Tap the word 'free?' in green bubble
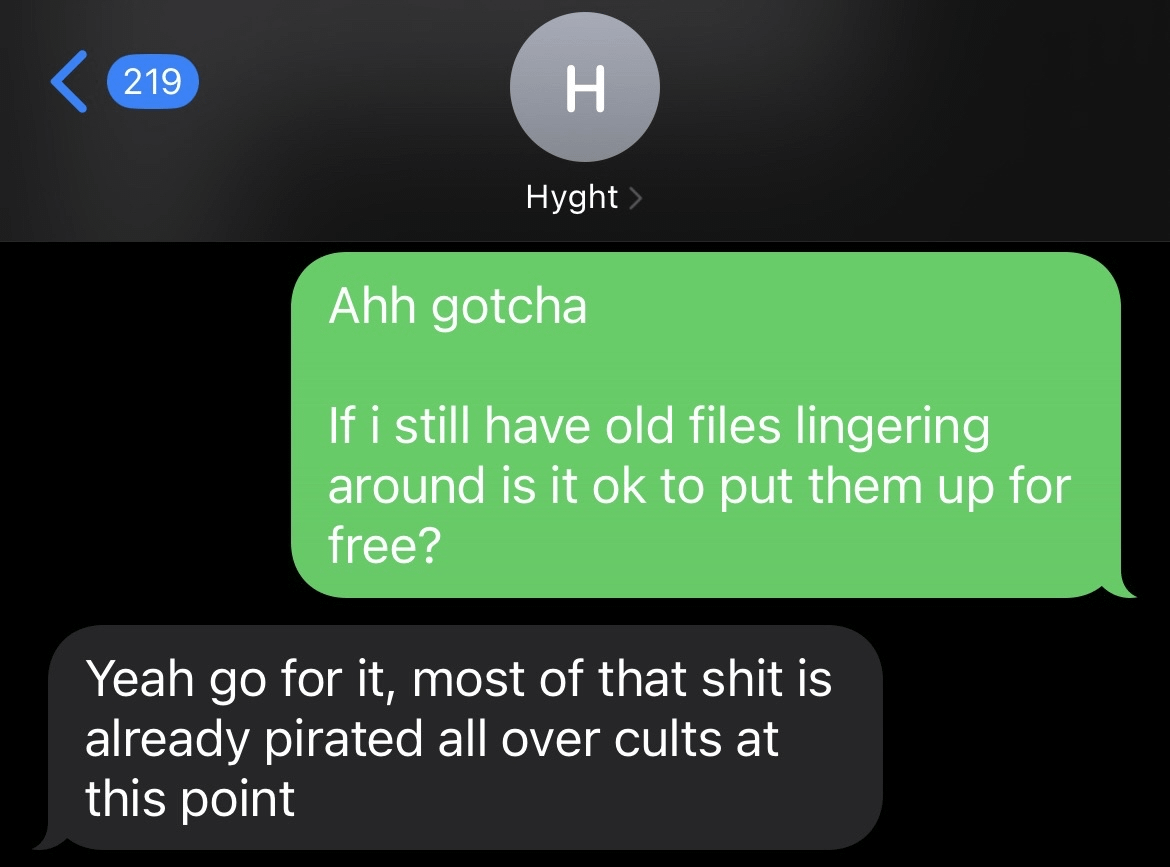 click(385, 545)
